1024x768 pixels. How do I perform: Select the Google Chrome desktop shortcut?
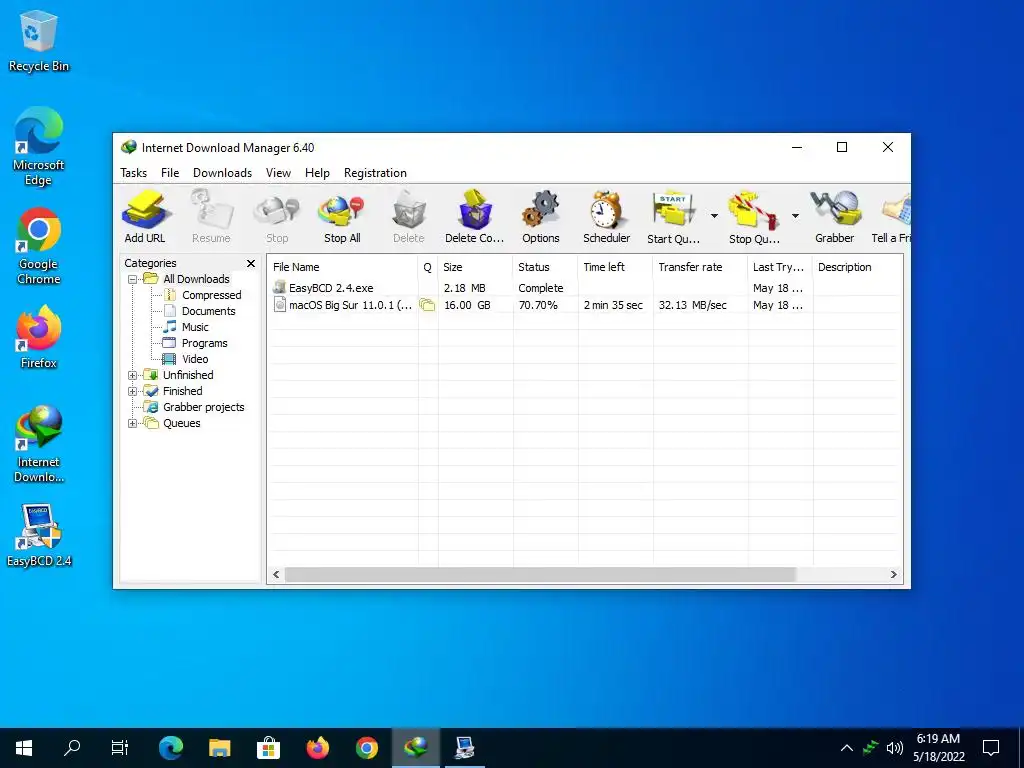click(39, 246)
